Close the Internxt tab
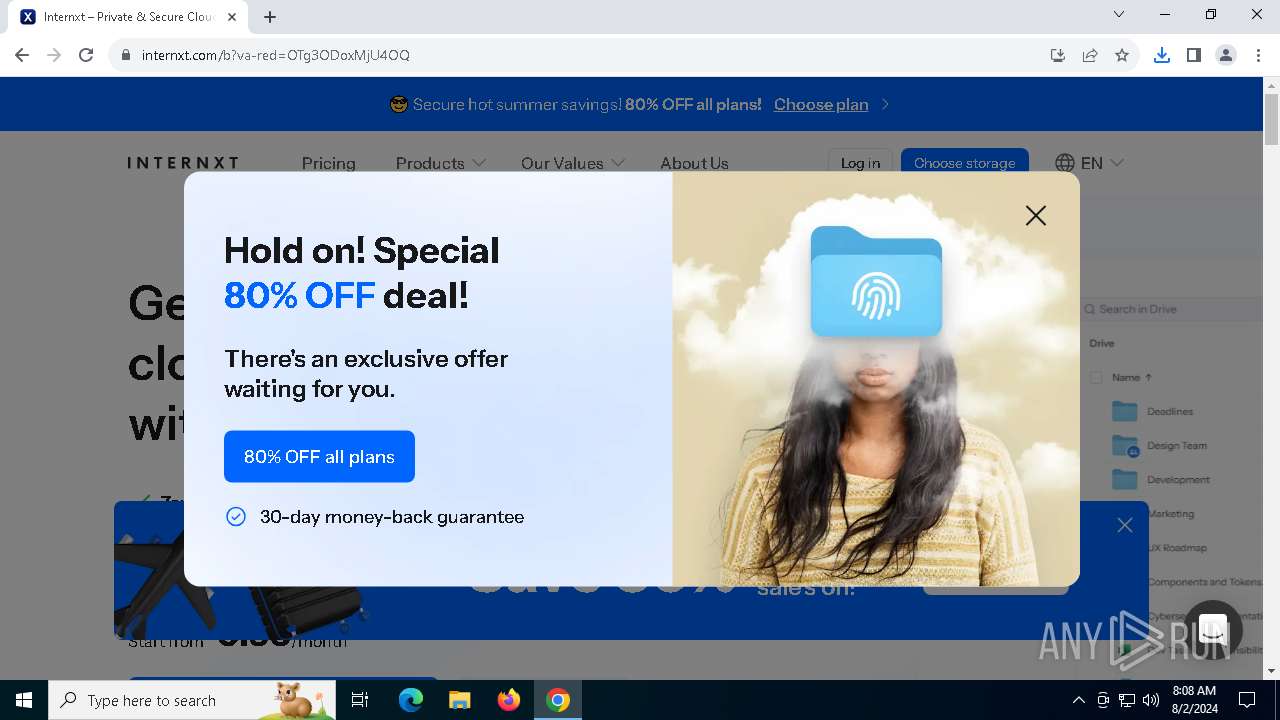Image resolution: width=1280 pixels, height=720 pixels. (x=232, y=17)
